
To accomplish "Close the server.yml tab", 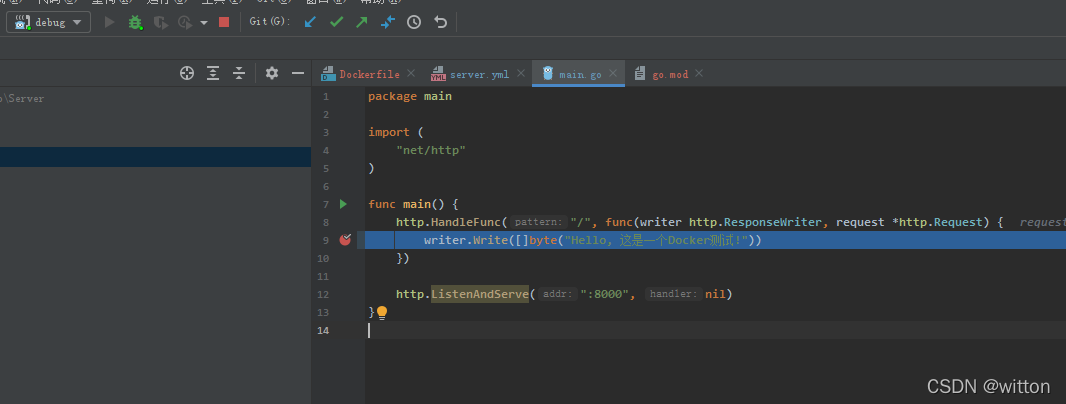I will 521,73.
